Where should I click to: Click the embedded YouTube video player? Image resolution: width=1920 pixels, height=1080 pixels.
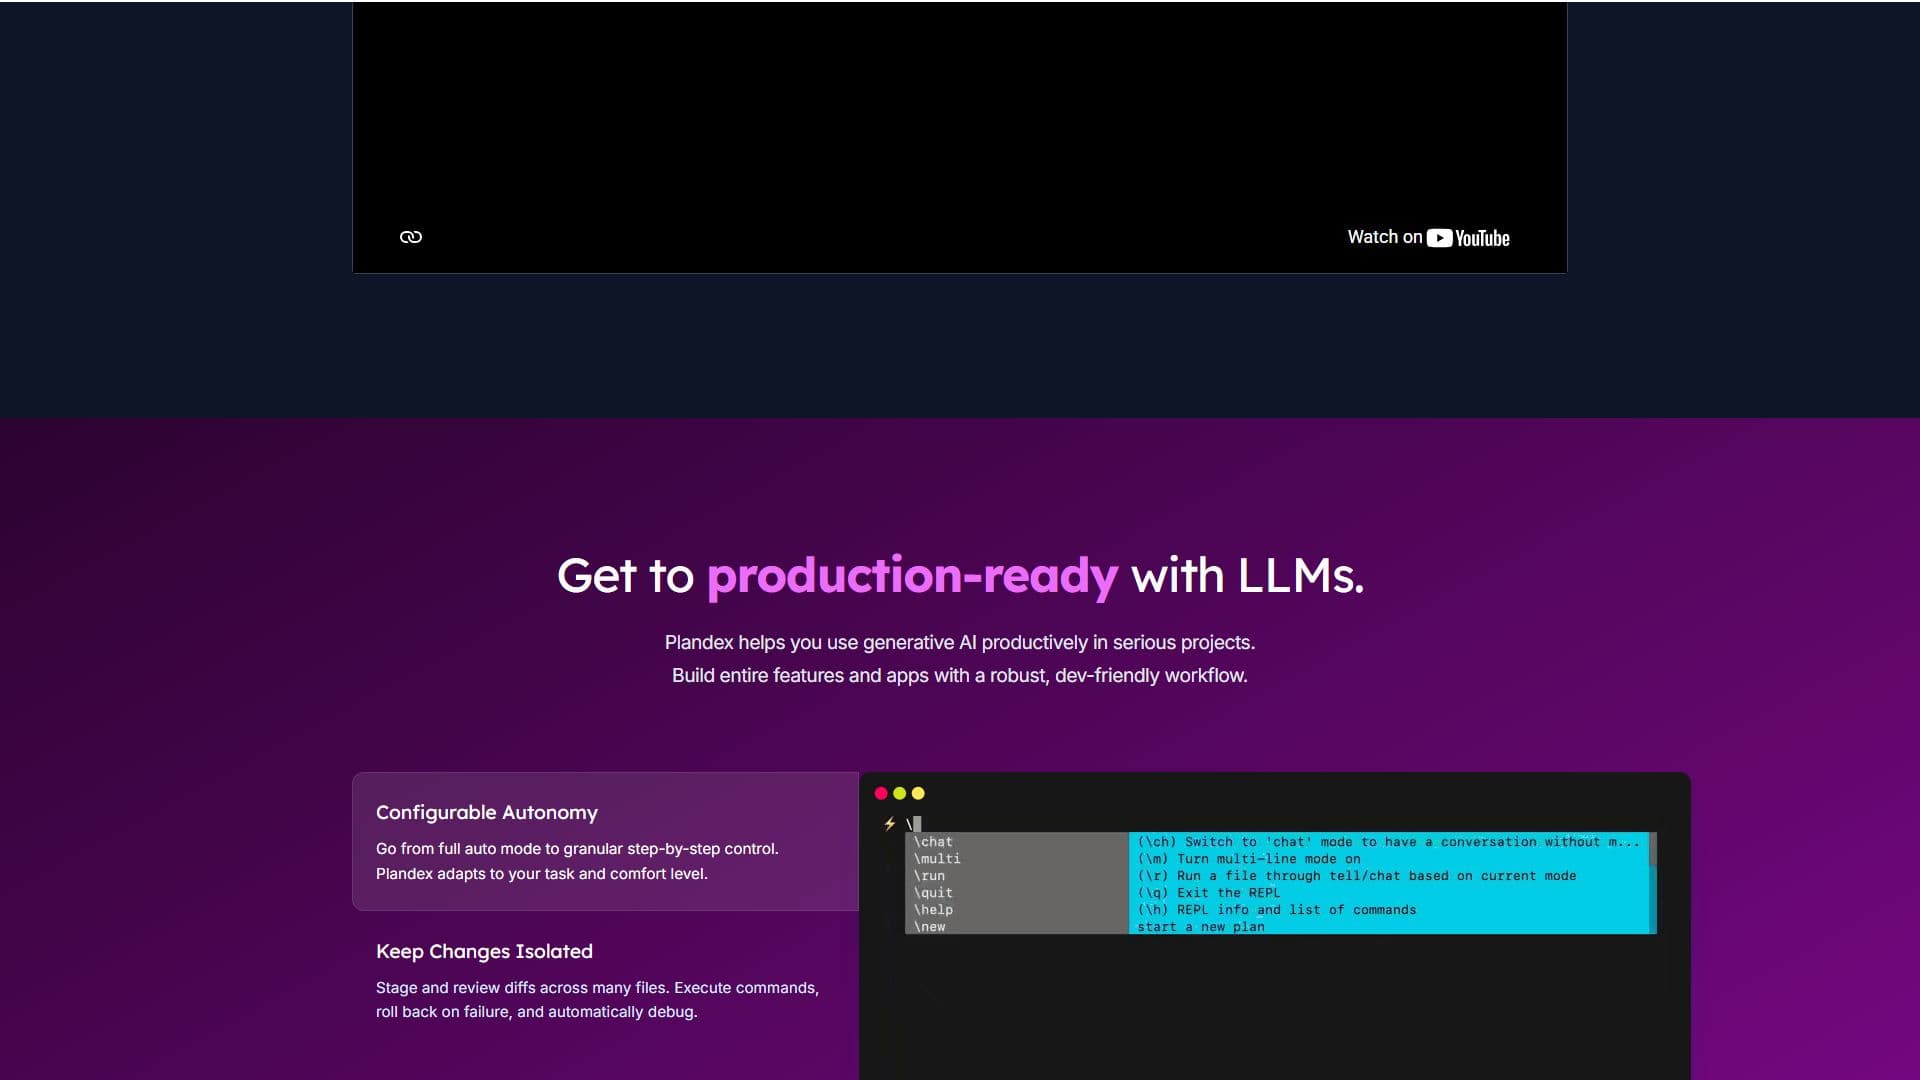click(x=960, y=137)
